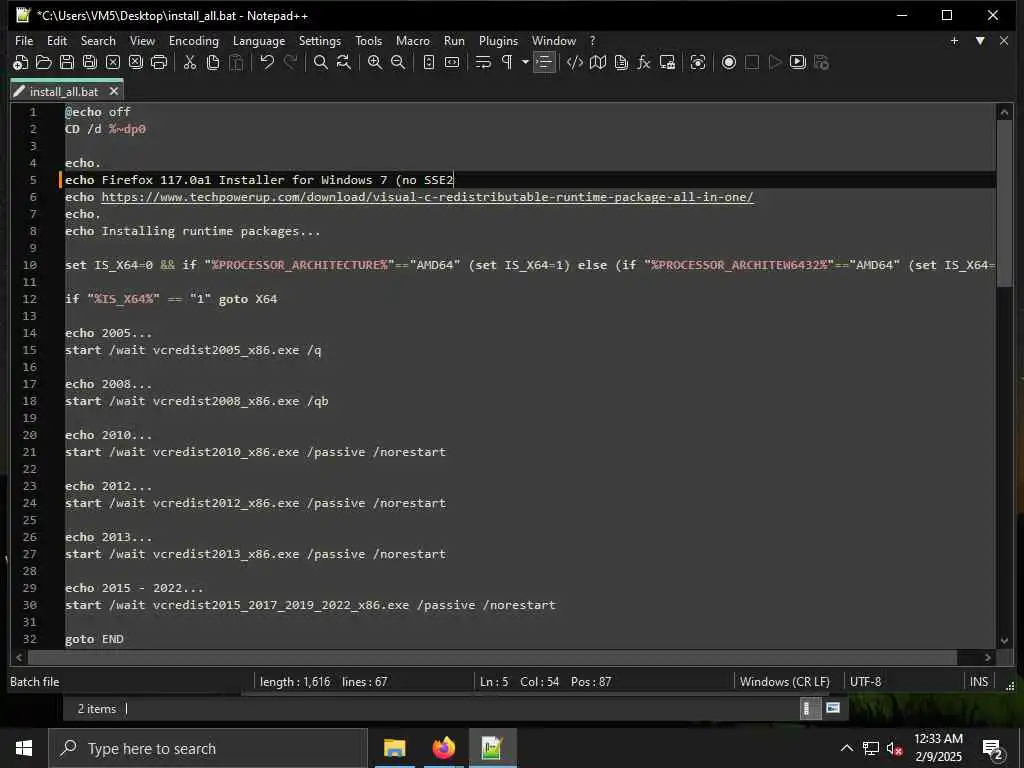Click the Batch file status bar field
1024x768 pixels.
click(130, 682)
